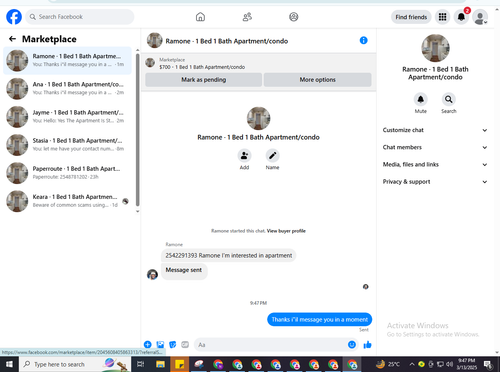This screenshot has width=500, height=372.
Task: Mute the conversation with bell icon
Action: pyautogui.click(x=421, y=99)
